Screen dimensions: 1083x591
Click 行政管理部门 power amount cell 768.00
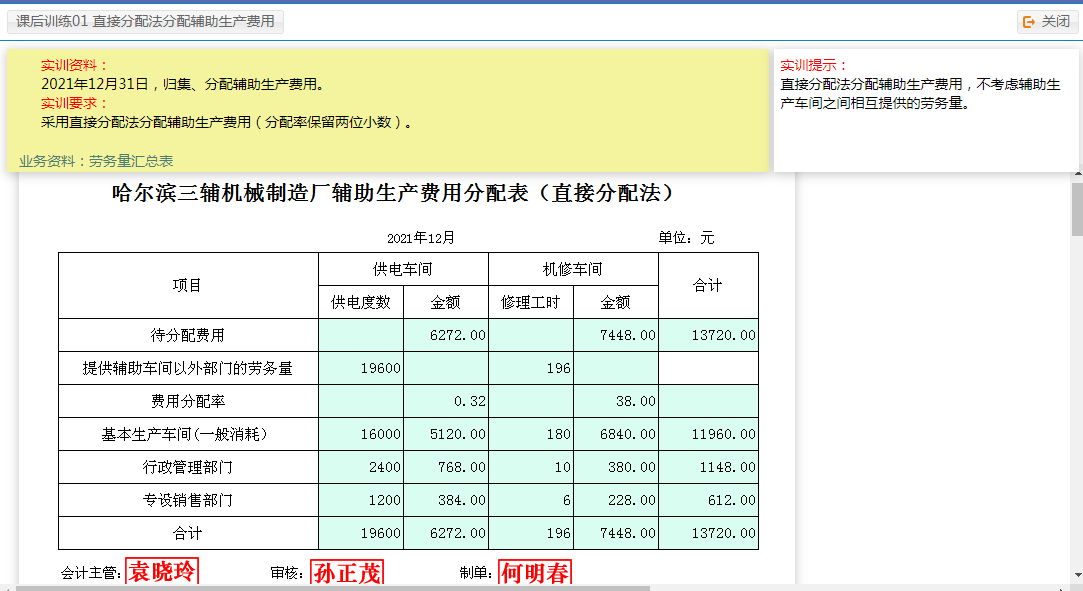point(446,468)
